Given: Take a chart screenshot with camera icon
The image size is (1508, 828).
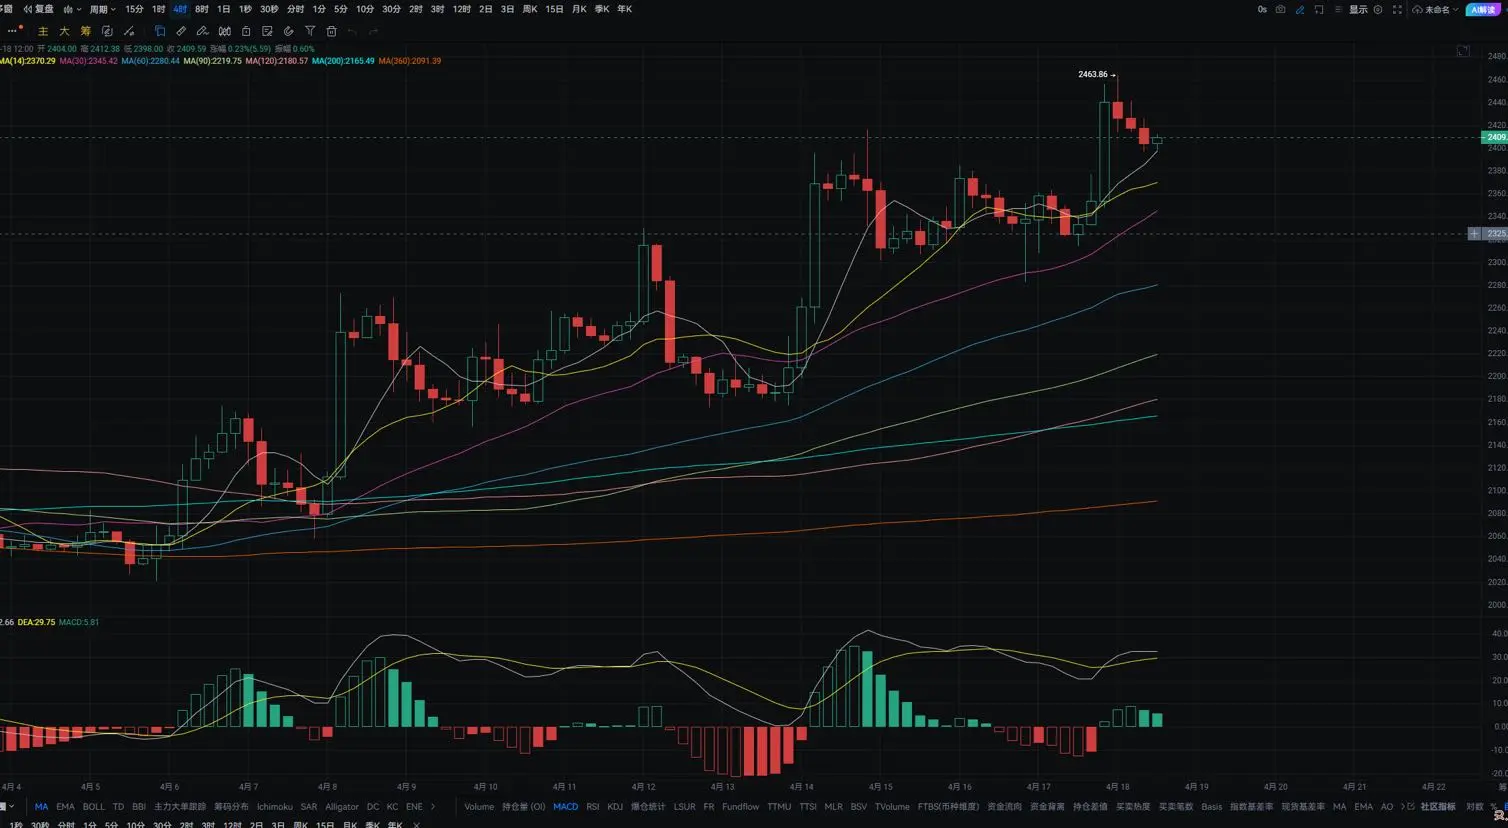Looking at the screenshot, I should coord(1281,9).
